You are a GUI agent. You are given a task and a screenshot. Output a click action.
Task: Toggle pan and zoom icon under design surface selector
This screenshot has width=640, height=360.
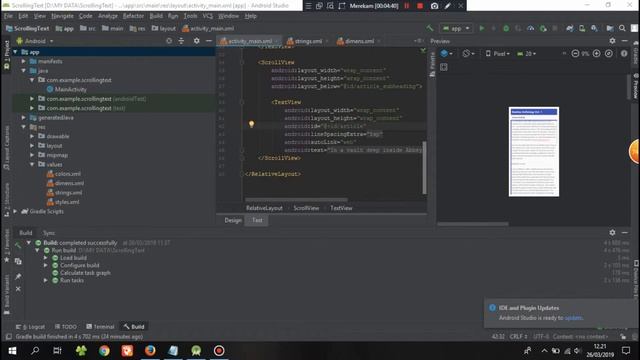tap(444, 67)
